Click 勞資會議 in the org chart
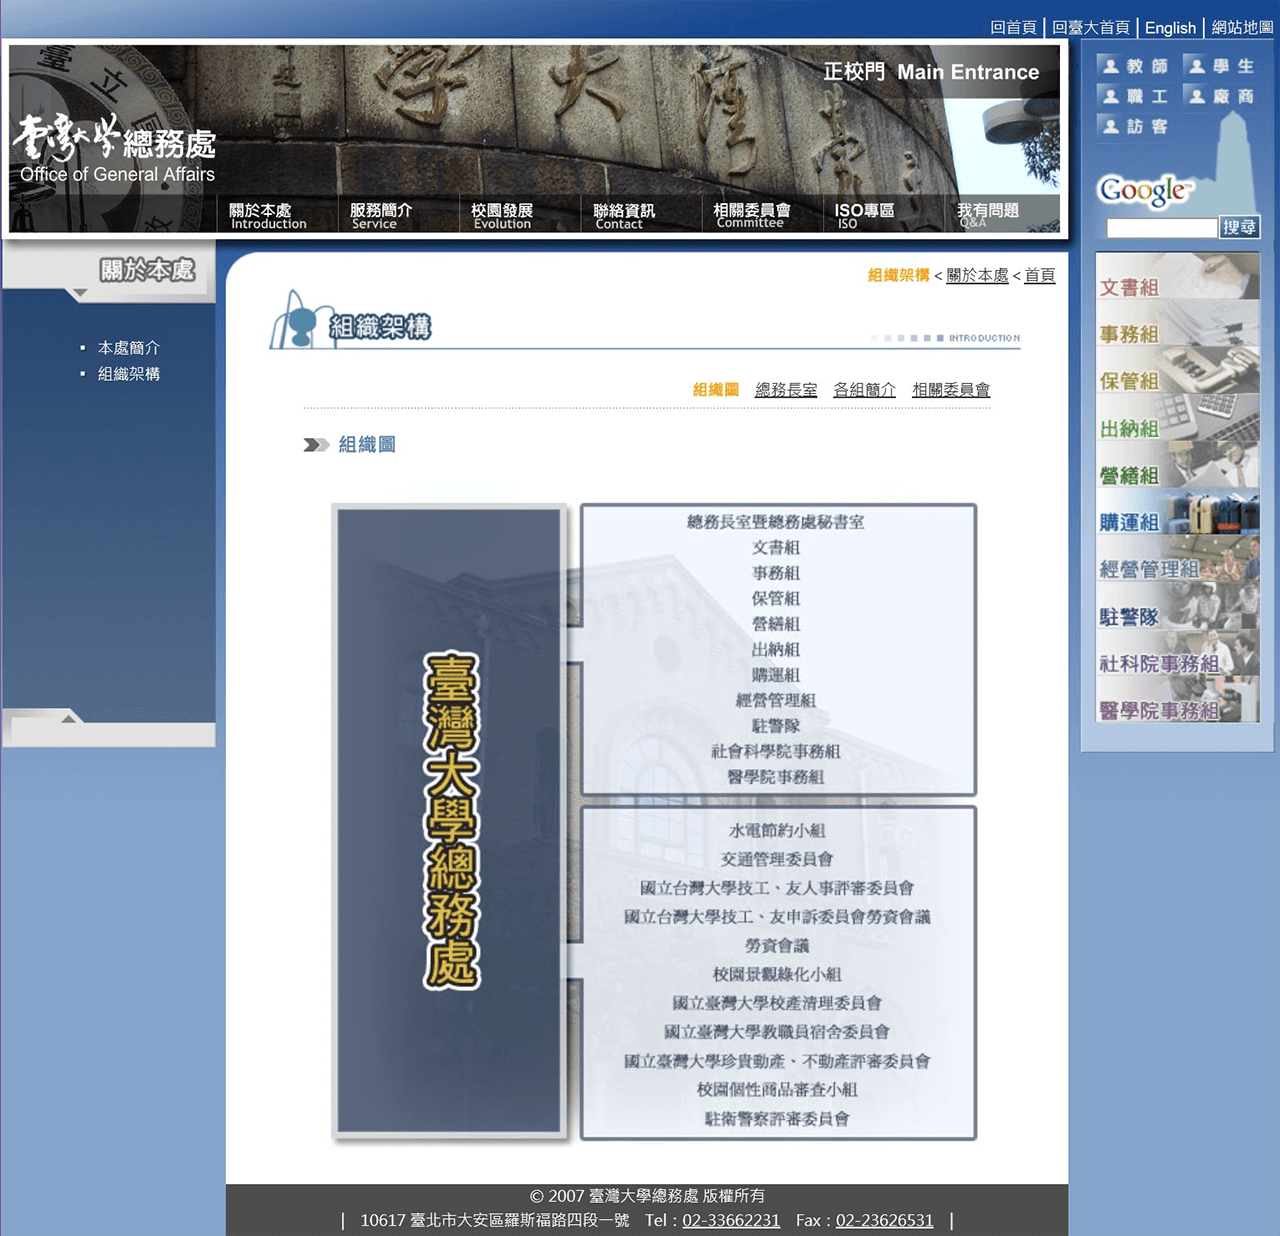 pyautogui.click(x=777, y=945)
